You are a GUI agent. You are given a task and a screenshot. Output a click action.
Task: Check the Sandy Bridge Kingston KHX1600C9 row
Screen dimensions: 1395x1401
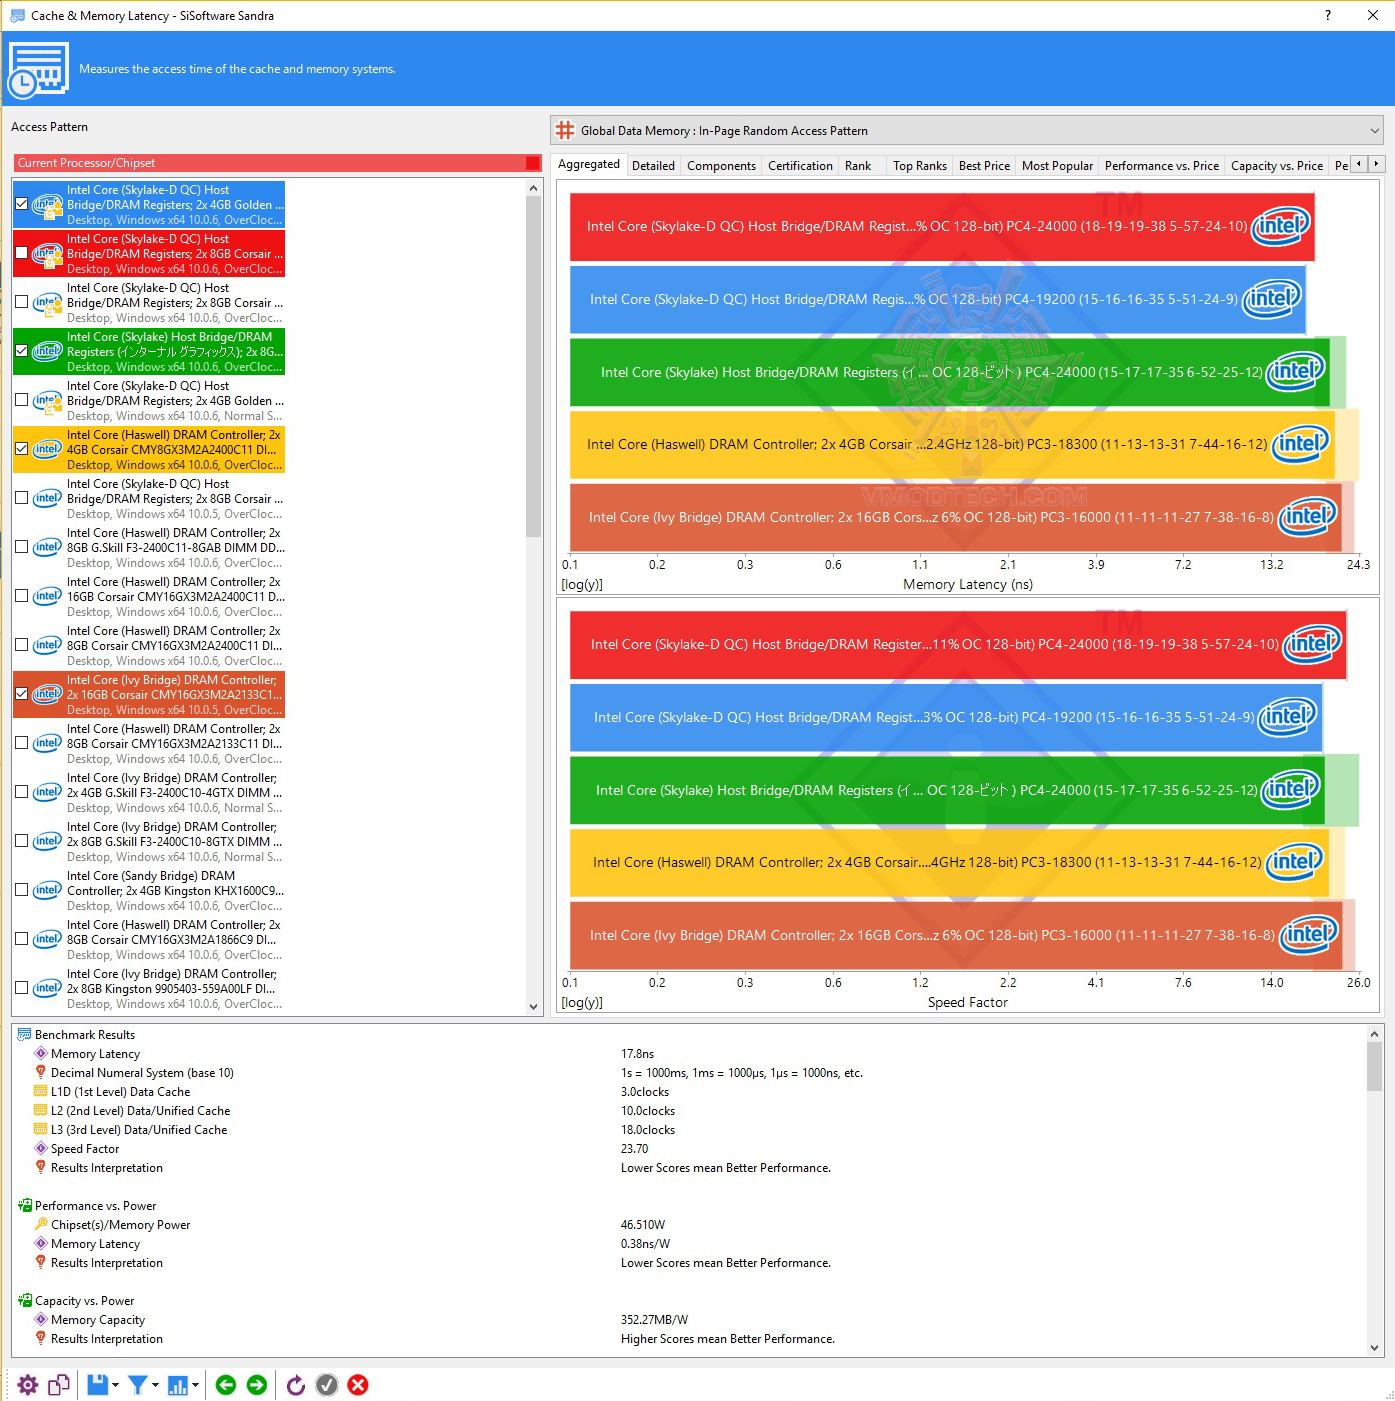click(22, 890)
